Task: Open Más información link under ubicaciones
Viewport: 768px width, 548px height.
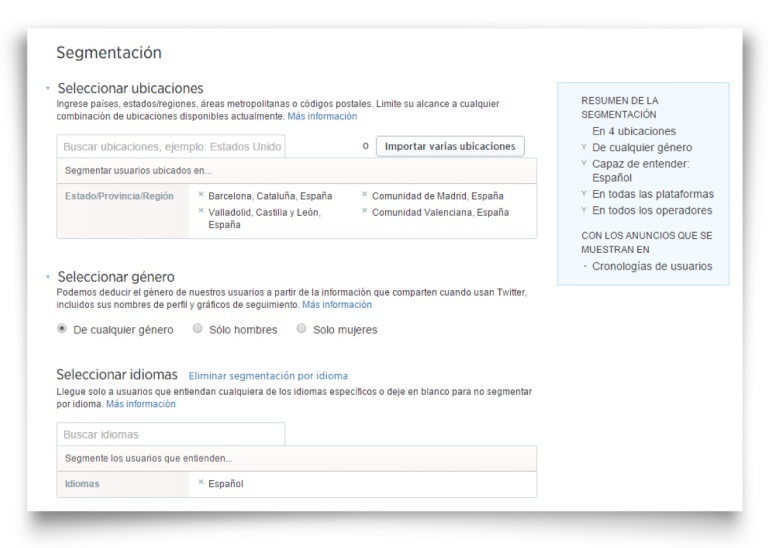Action: click(x=322, y=116)
